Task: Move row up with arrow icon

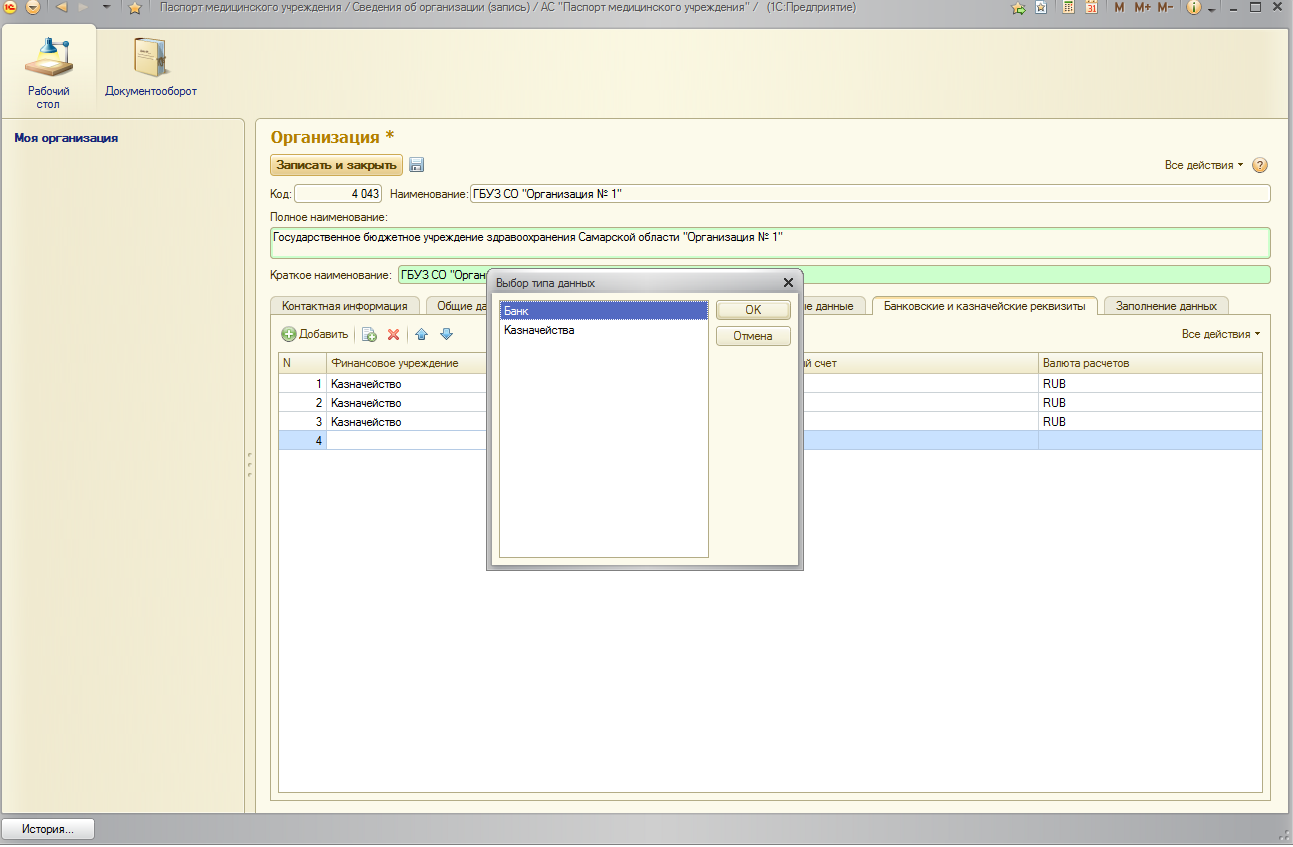Action: tap(422, 335)
